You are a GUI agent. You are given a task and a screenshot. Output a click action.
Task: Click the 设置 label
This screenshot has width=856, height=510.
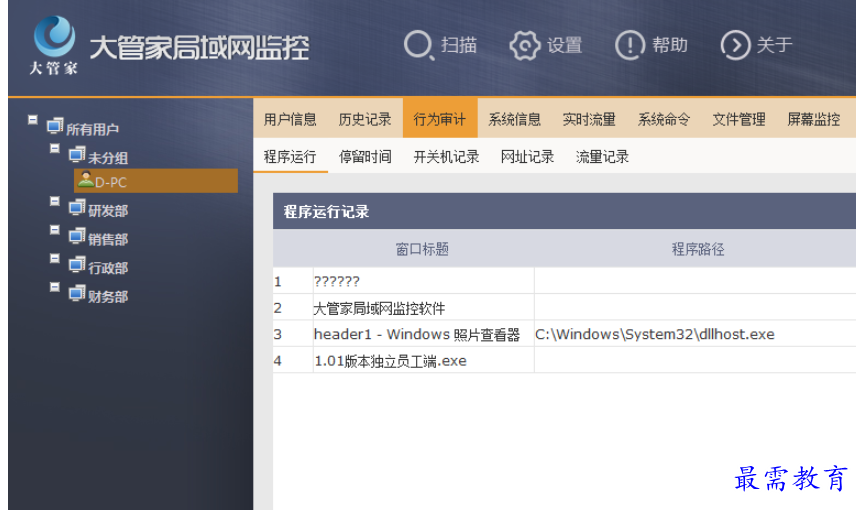tap(564, 45)
